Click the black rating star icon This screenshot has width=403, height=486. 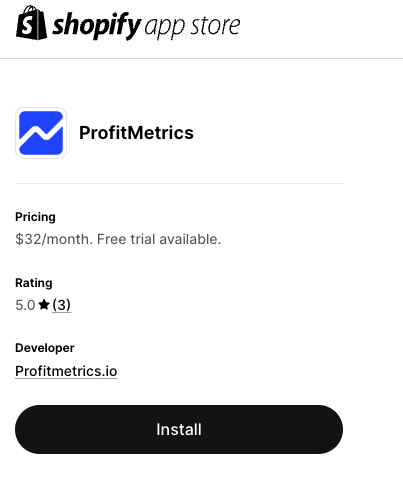point(44,305)
